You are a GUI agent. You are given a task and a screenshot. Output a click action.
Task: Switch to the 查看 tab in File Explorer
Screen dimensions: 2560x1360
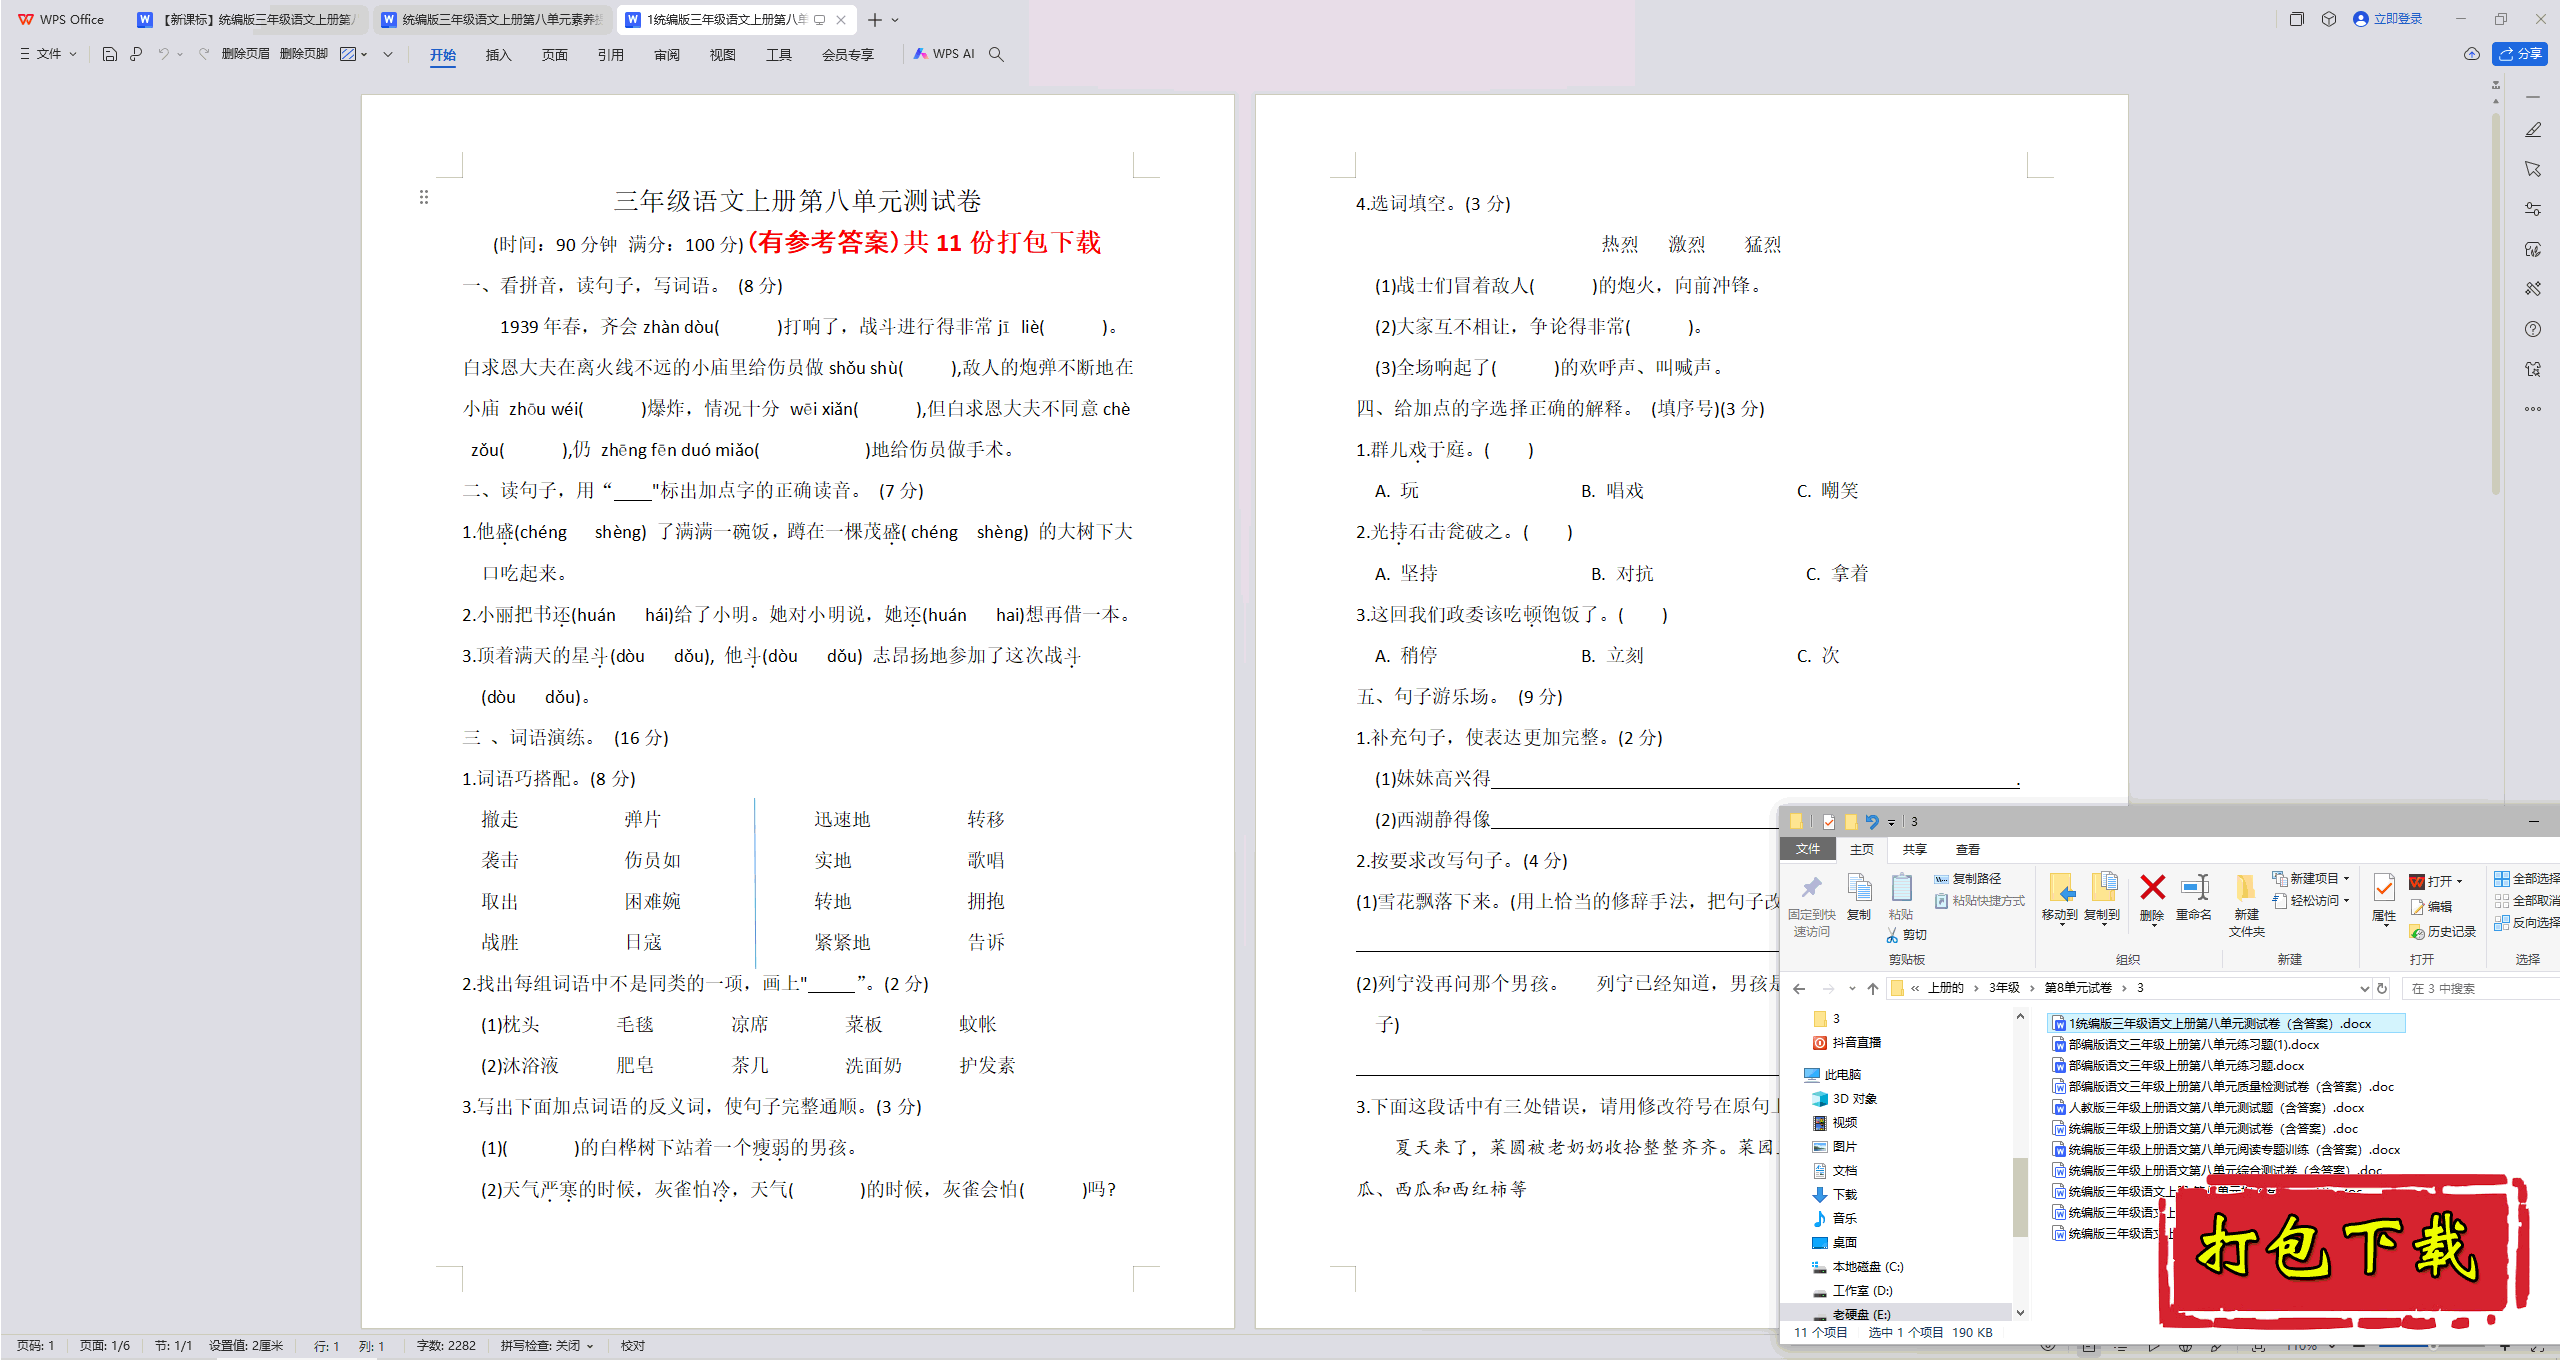coord(1968,849)
